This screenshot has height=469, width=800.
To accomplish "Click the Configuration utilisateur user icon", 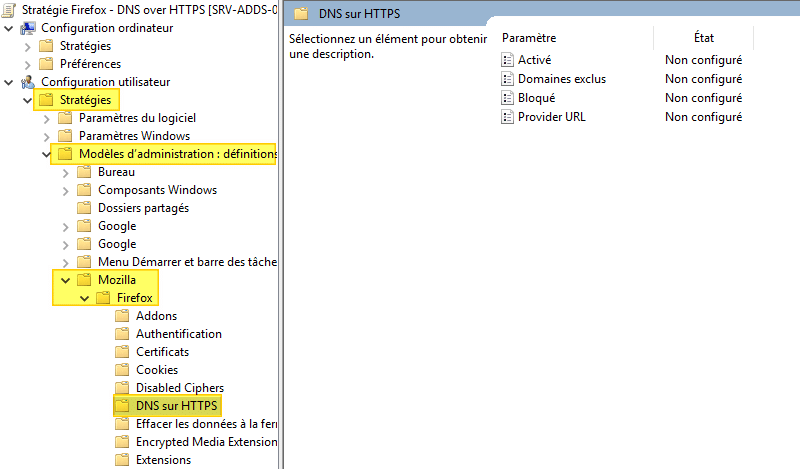I will coord(28,82).
